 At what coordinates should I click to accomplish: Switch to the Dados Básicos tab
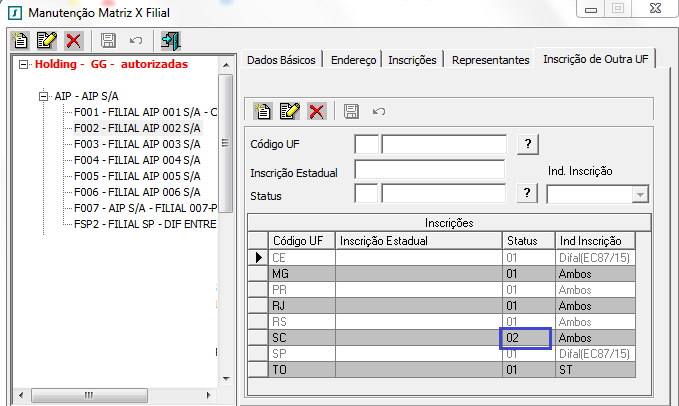[281, 60]
